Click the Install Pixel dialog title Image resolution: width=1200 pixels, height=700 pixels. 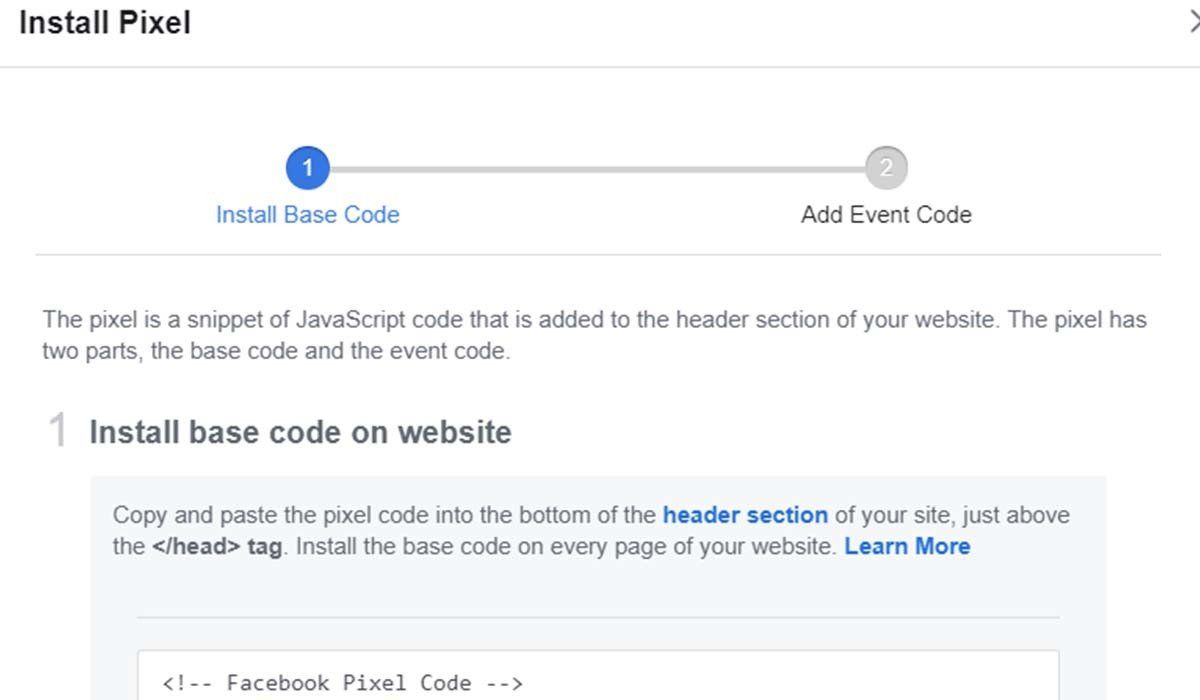[x=105, y=23]
